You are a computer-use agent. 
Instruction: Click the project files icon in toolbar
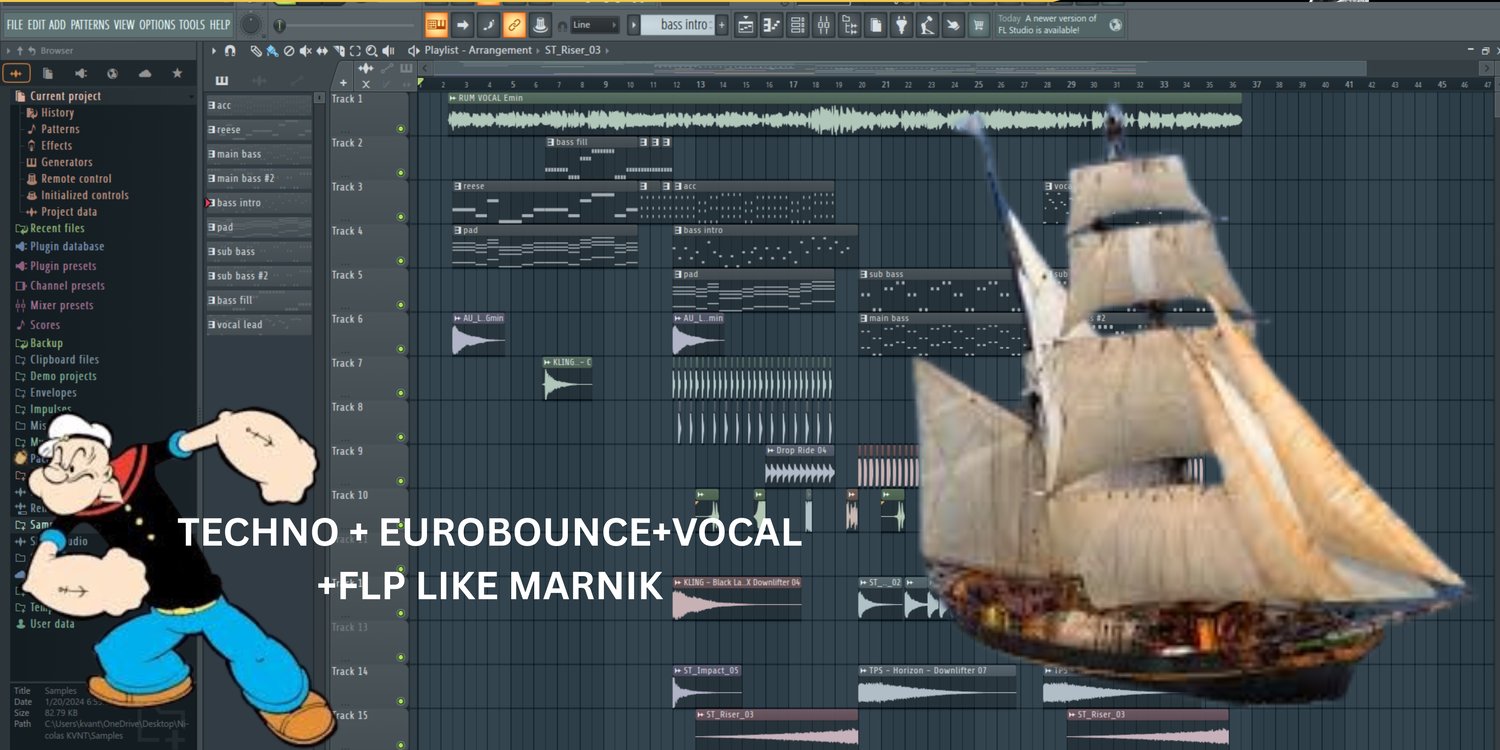pos(875,25)
